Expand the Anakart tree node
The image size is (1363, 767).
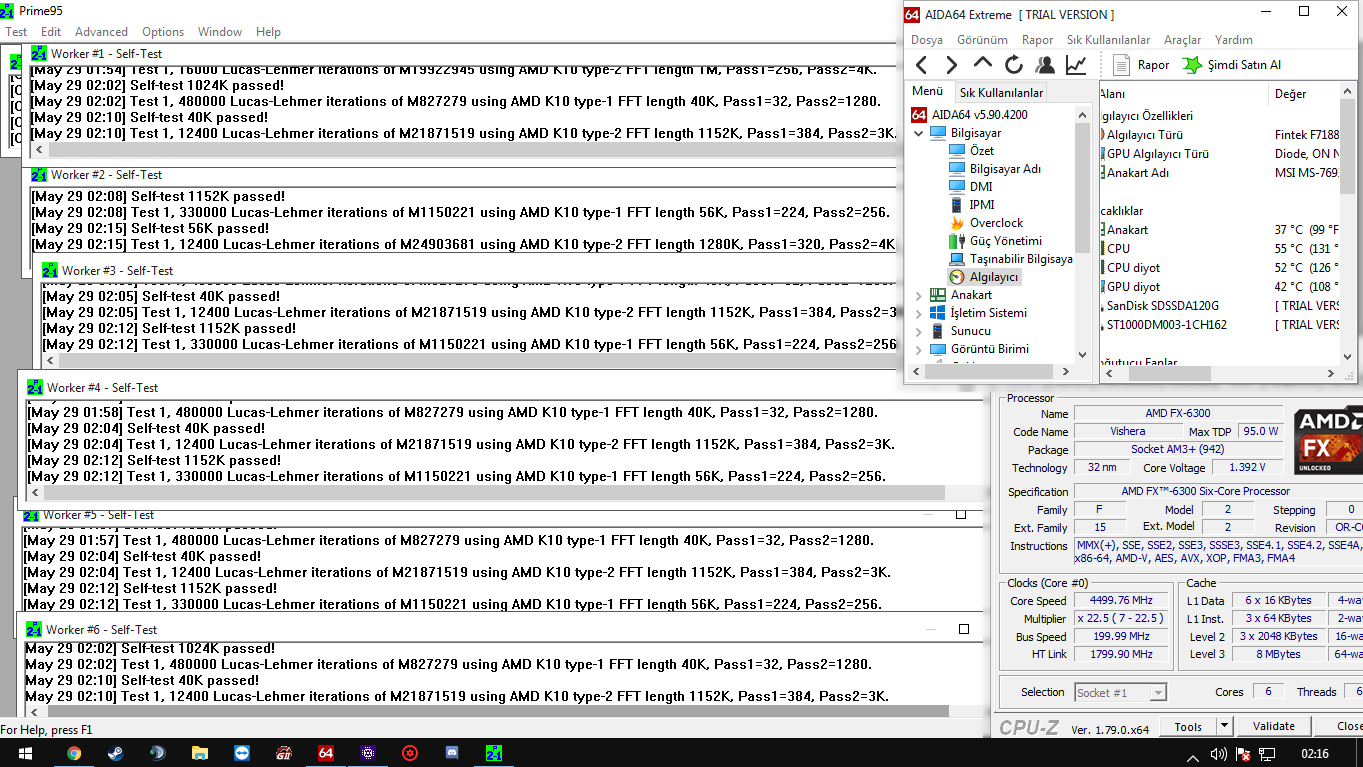[x=919, y=295]
